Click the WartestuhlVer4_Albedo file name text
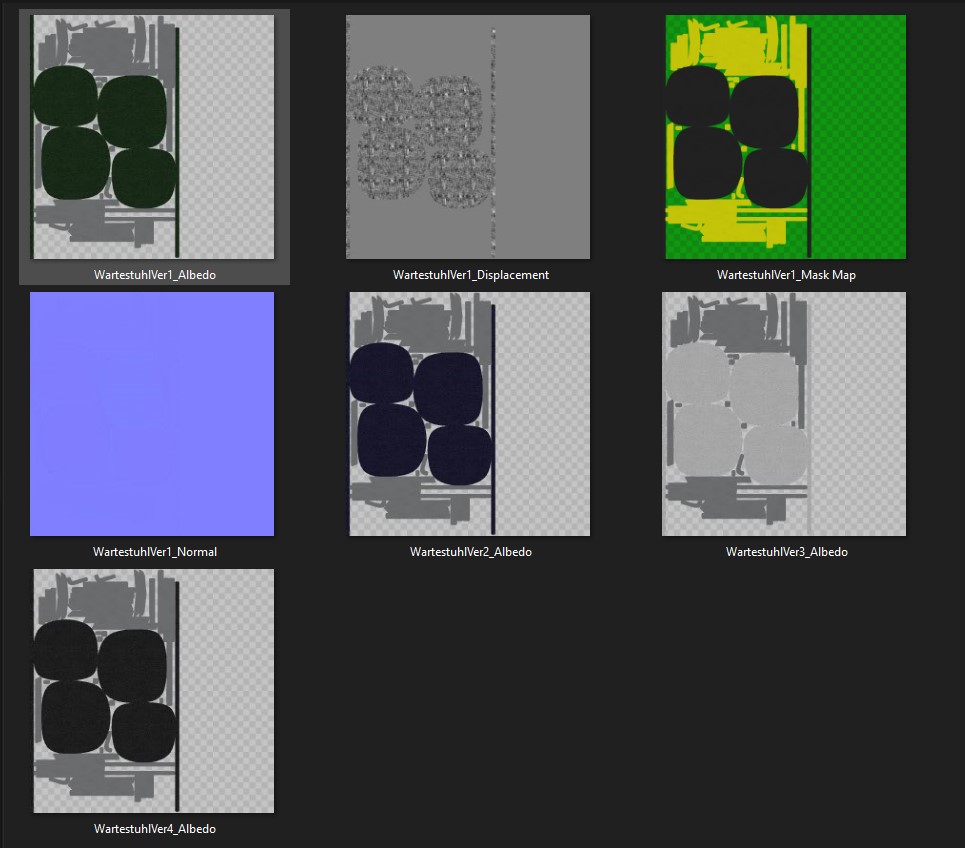 pyautogui.click(x=154, y=829)
